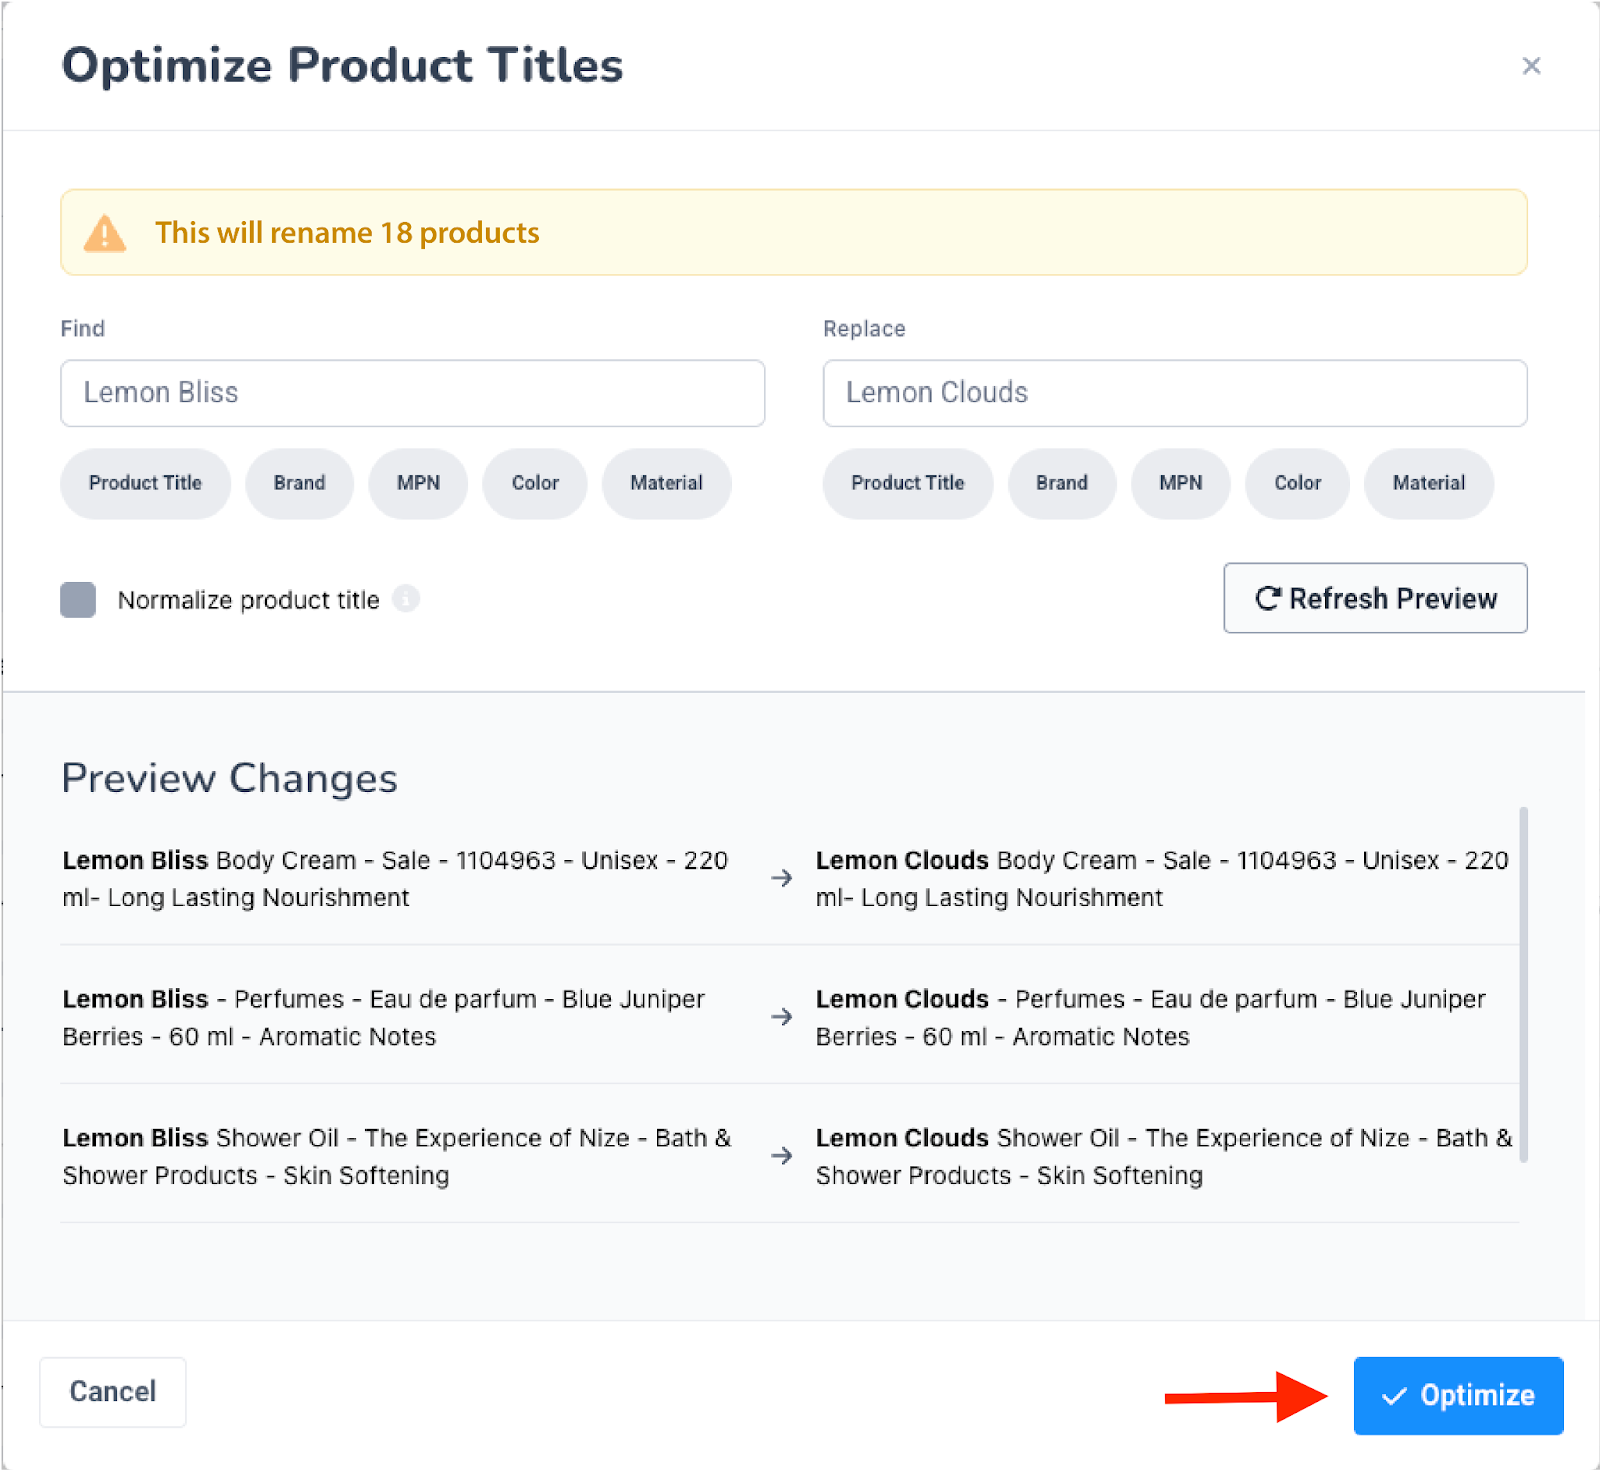Viewport: 1600px width, 1470px height.
Task: Click the arrow in the Body Cream preview row
Action: [x=781, y=878]
